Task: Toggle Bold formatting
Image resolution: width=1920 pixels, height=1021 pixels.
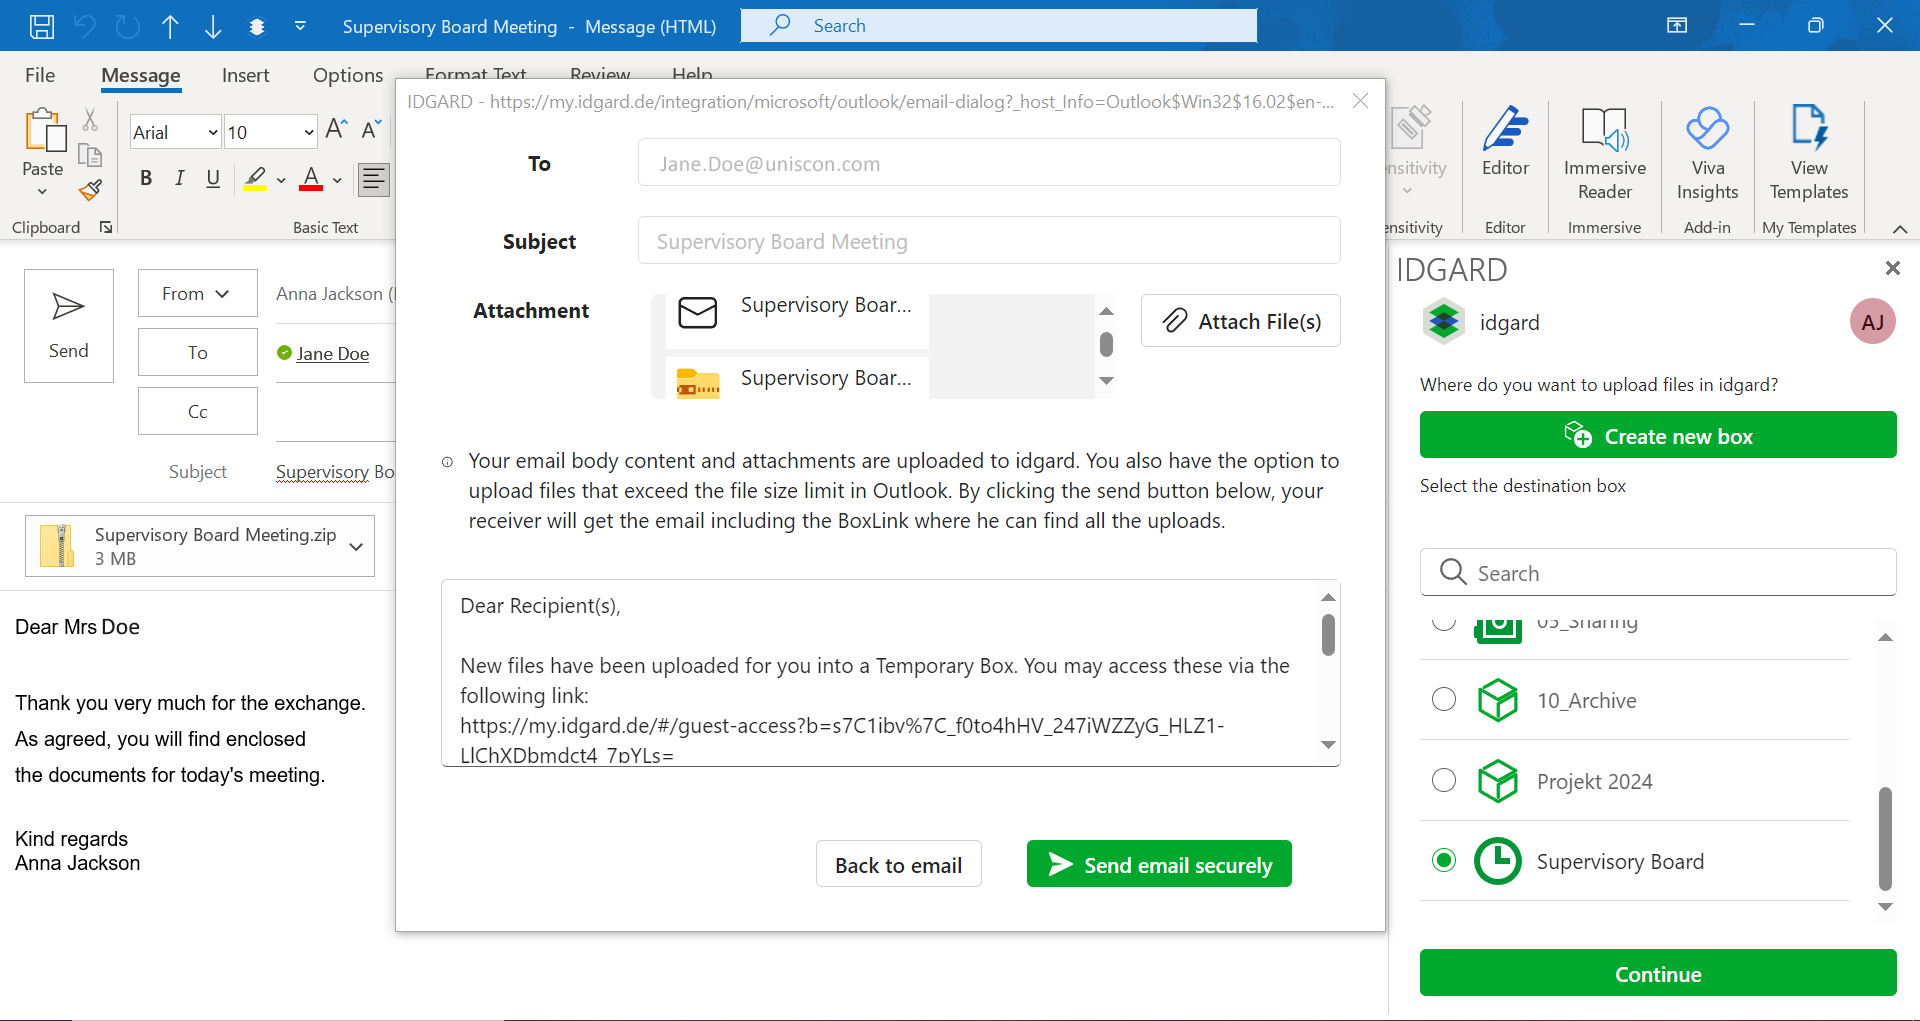Action: coord(146,178)
